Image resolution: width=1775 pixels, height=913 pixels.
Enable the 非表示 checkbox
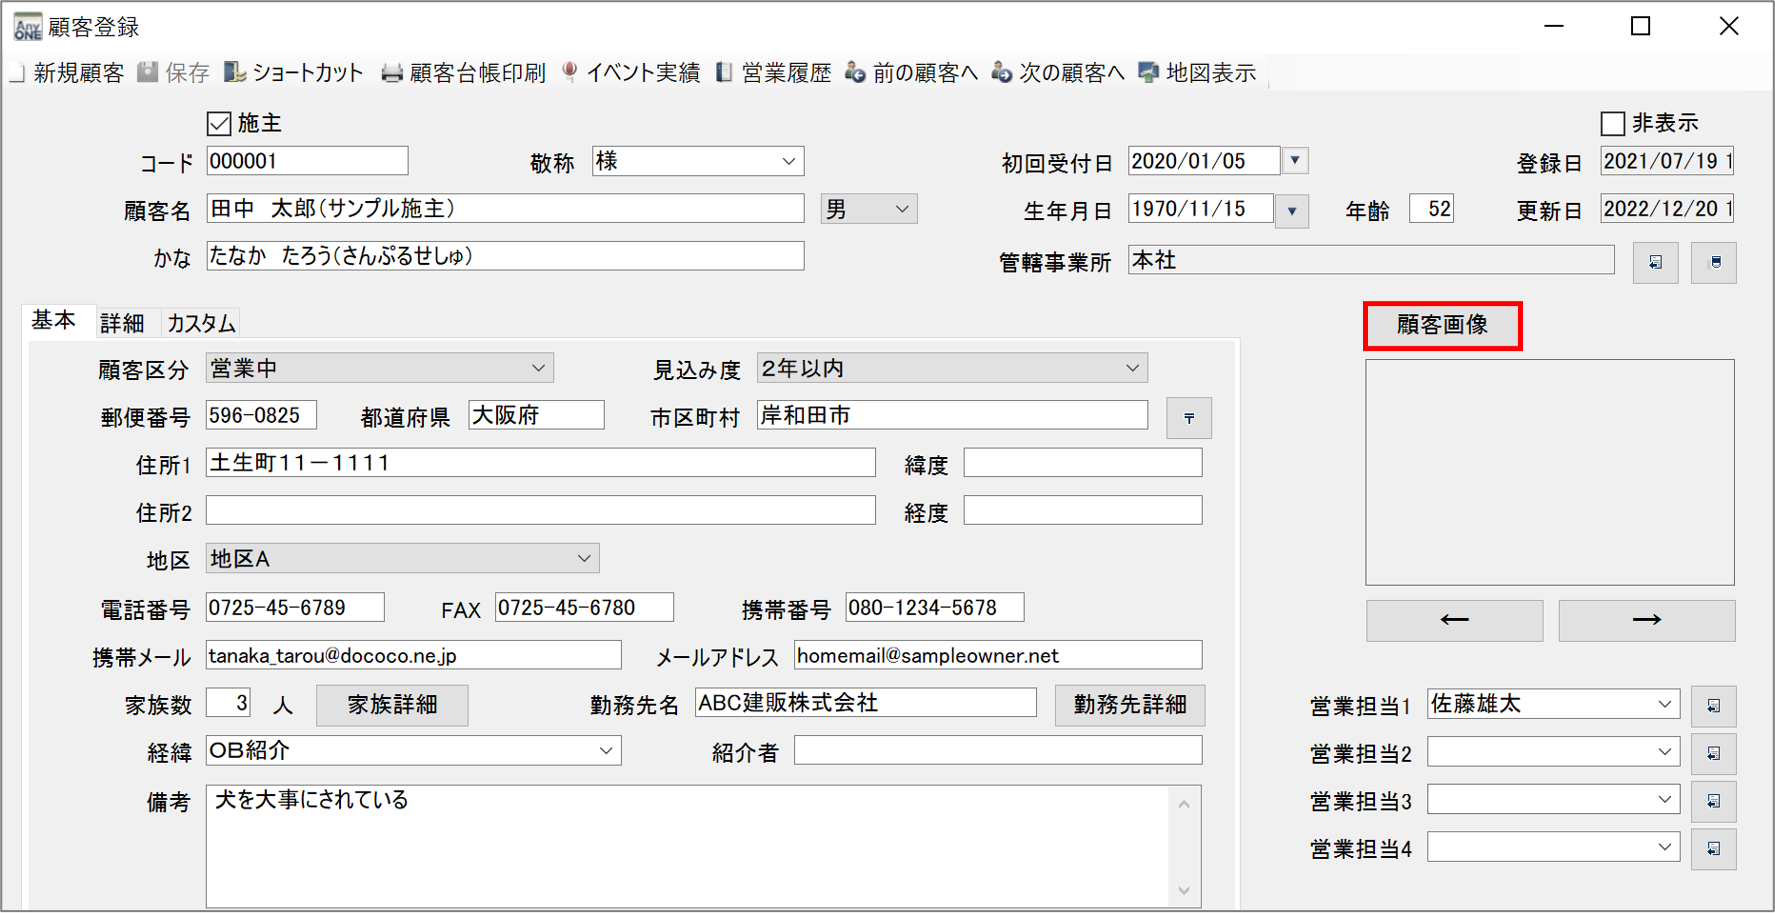click(x=1612, y=124)
